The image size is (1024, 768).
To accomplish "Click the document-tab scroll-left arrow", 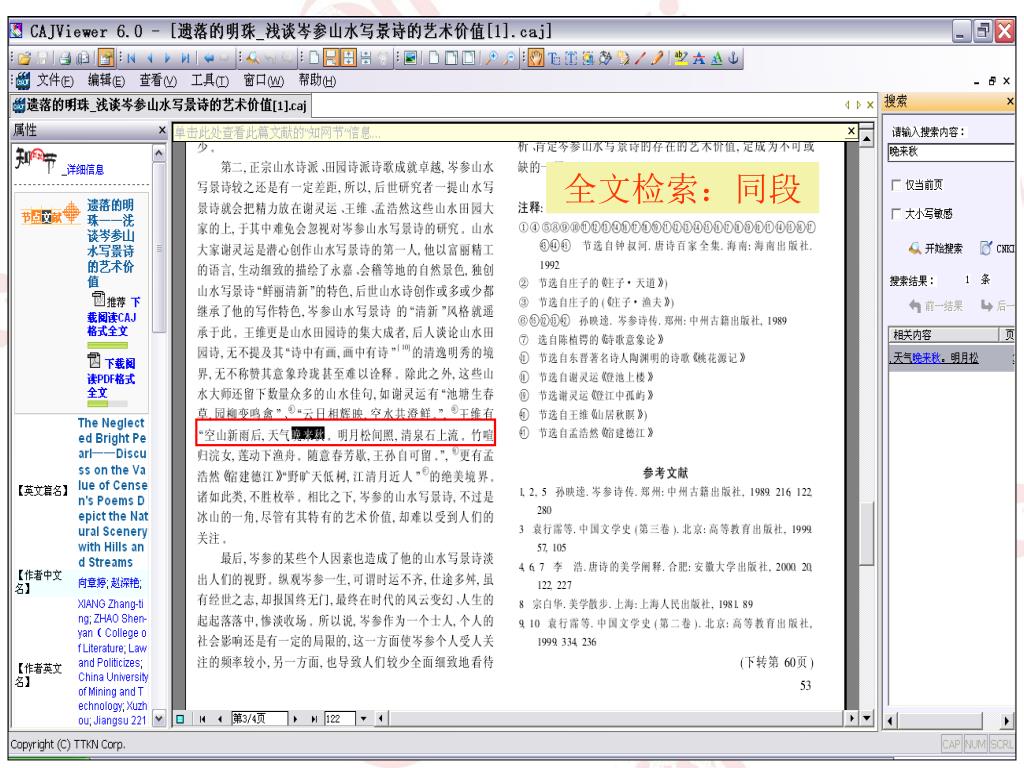I will (x=847, y=104).
